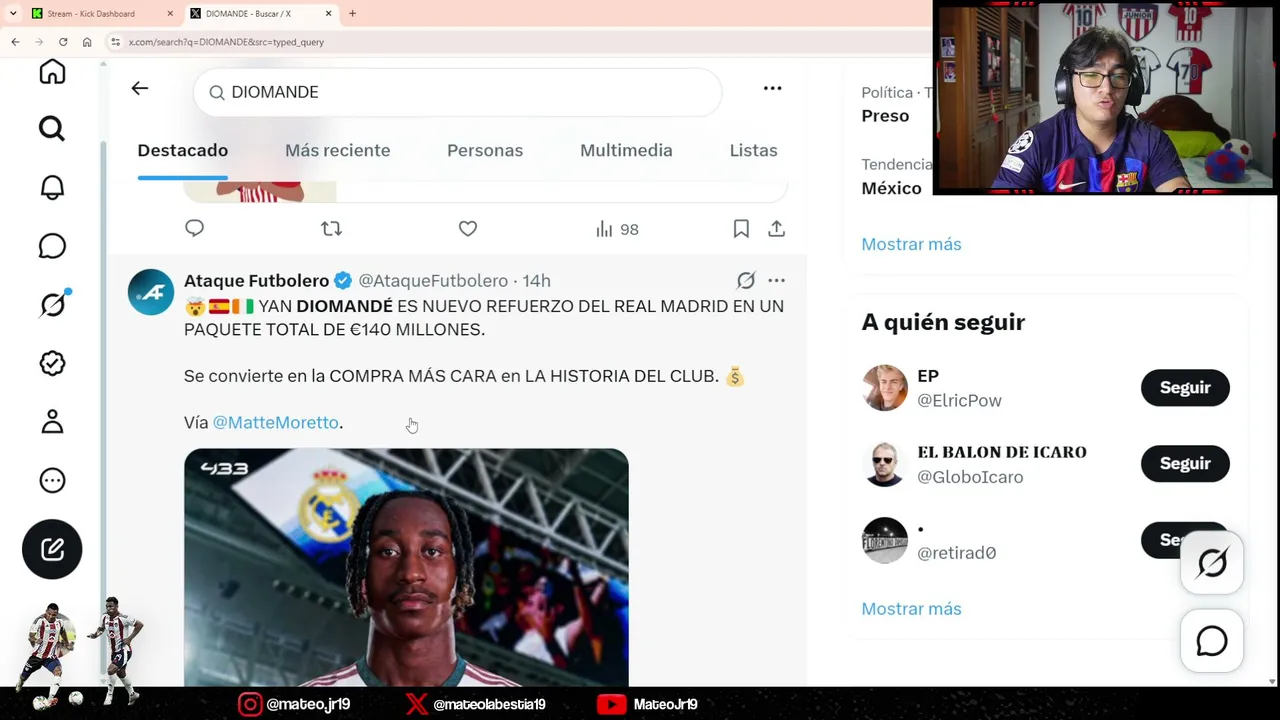Open the verified badge icon in the sidebar
1280x720 pixels.
coord(52,363)
